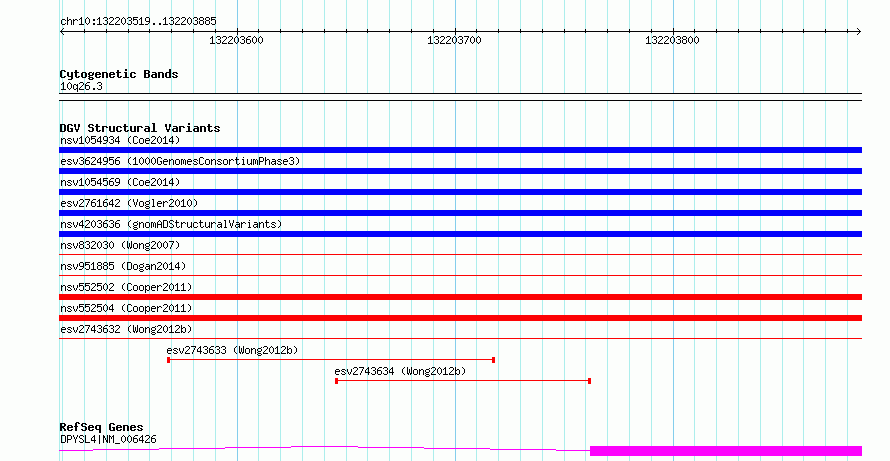Click gene label DPYSL4|NM_006426
Image resolution: width=890 pixels, height=461 pixels.
pyautogui.click(x=108, y=439)
